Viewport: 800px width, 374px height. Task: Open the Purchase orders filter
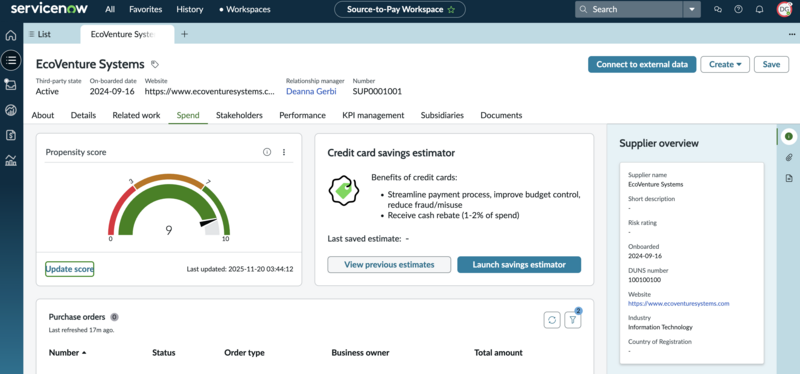pyautogui.click(x=572, y=320)
